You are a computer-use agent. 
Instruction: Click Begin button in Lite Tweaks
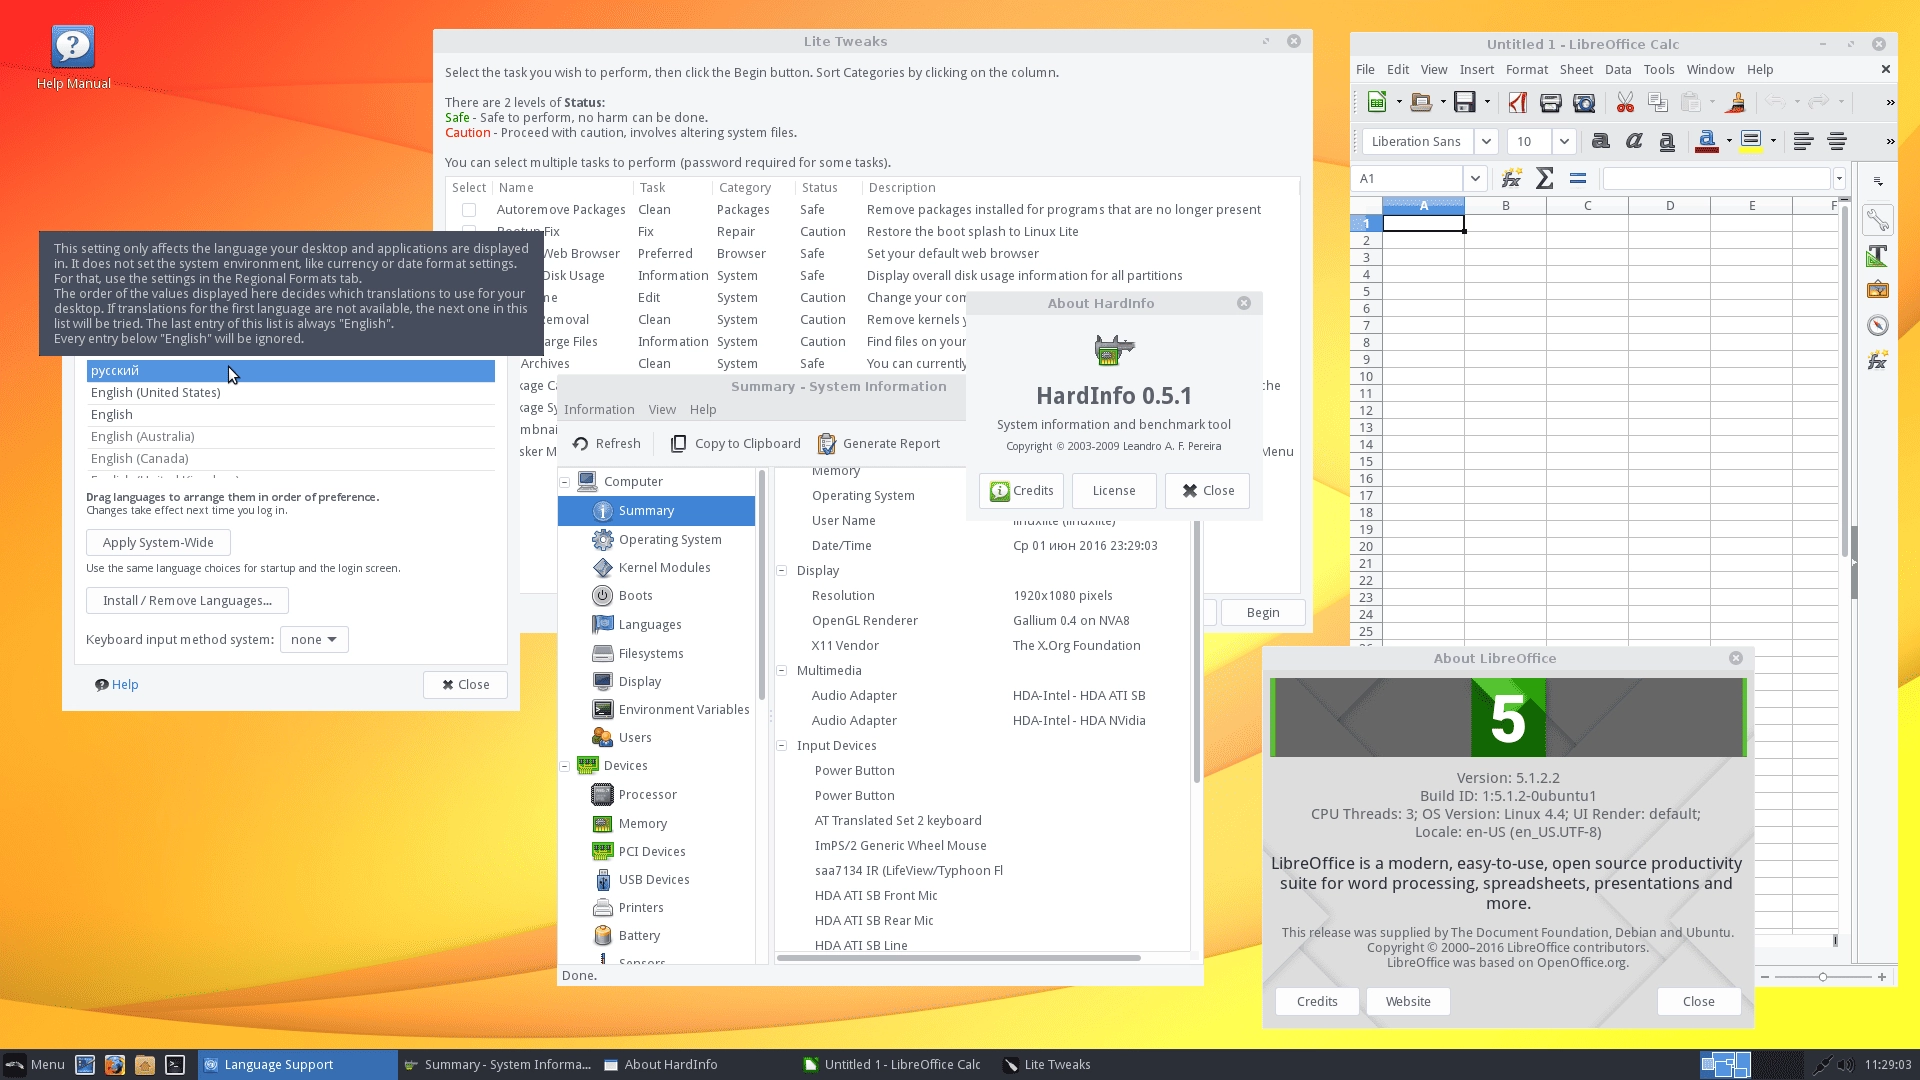(1263, 612)
